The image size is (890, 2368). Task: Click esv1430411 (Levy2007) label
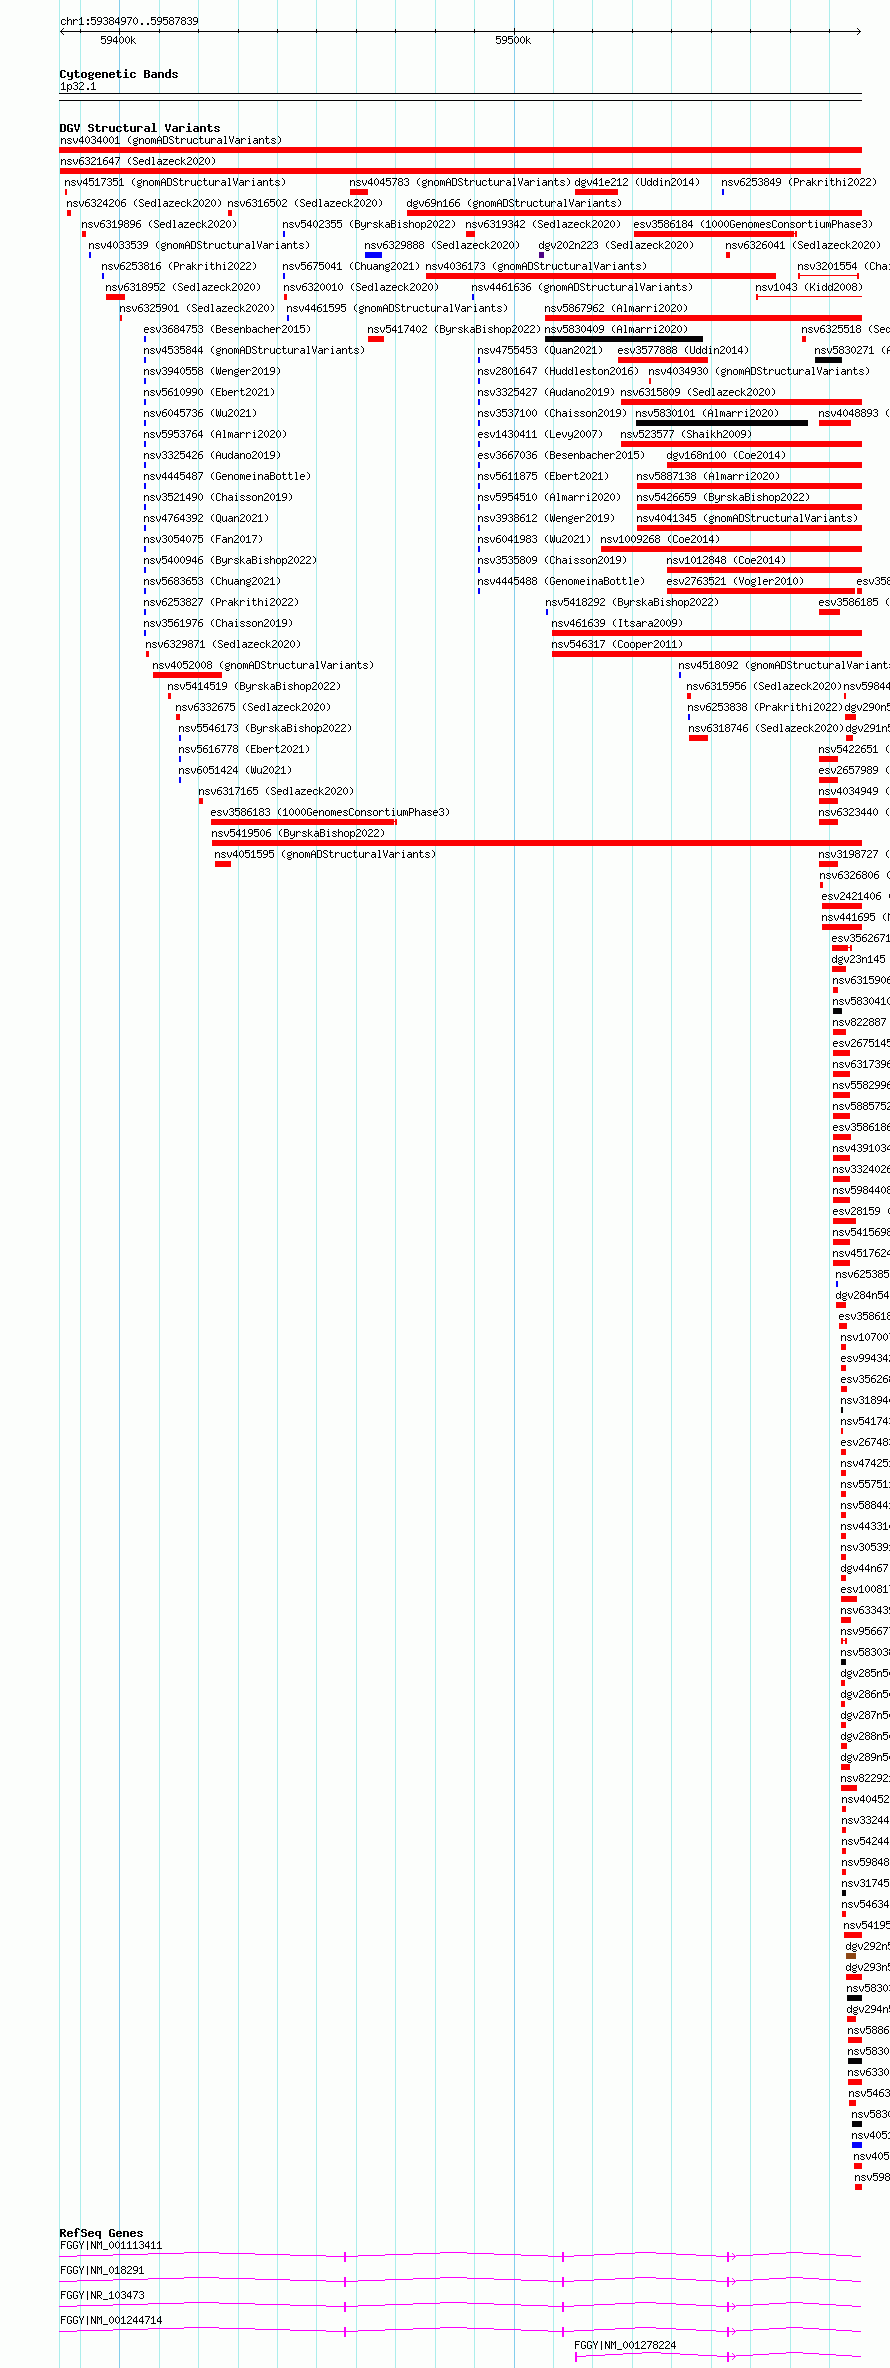click(540, 434)
